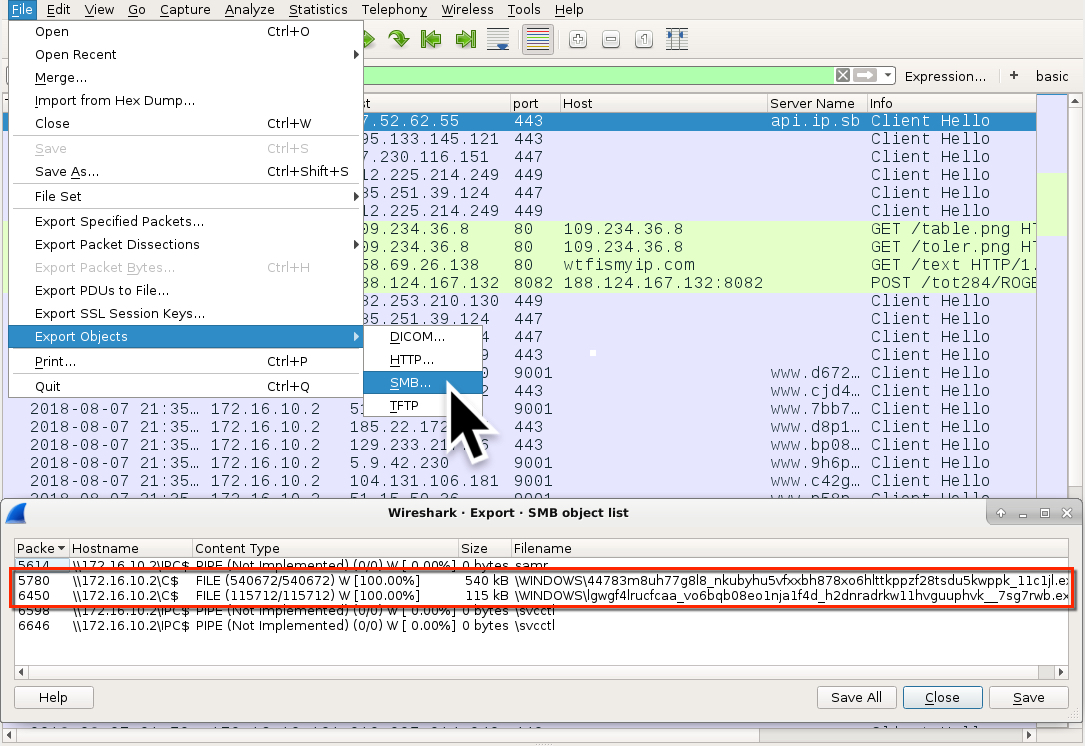This screenshot has height=746, width=1085.
Task: Open the Capture menu
Action: click(x=185, y=10)
